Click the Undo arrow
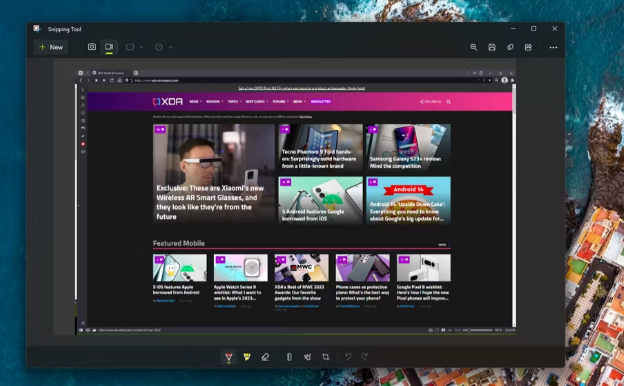This screenshot has height=386, width=624. click(x=348, y=357)
